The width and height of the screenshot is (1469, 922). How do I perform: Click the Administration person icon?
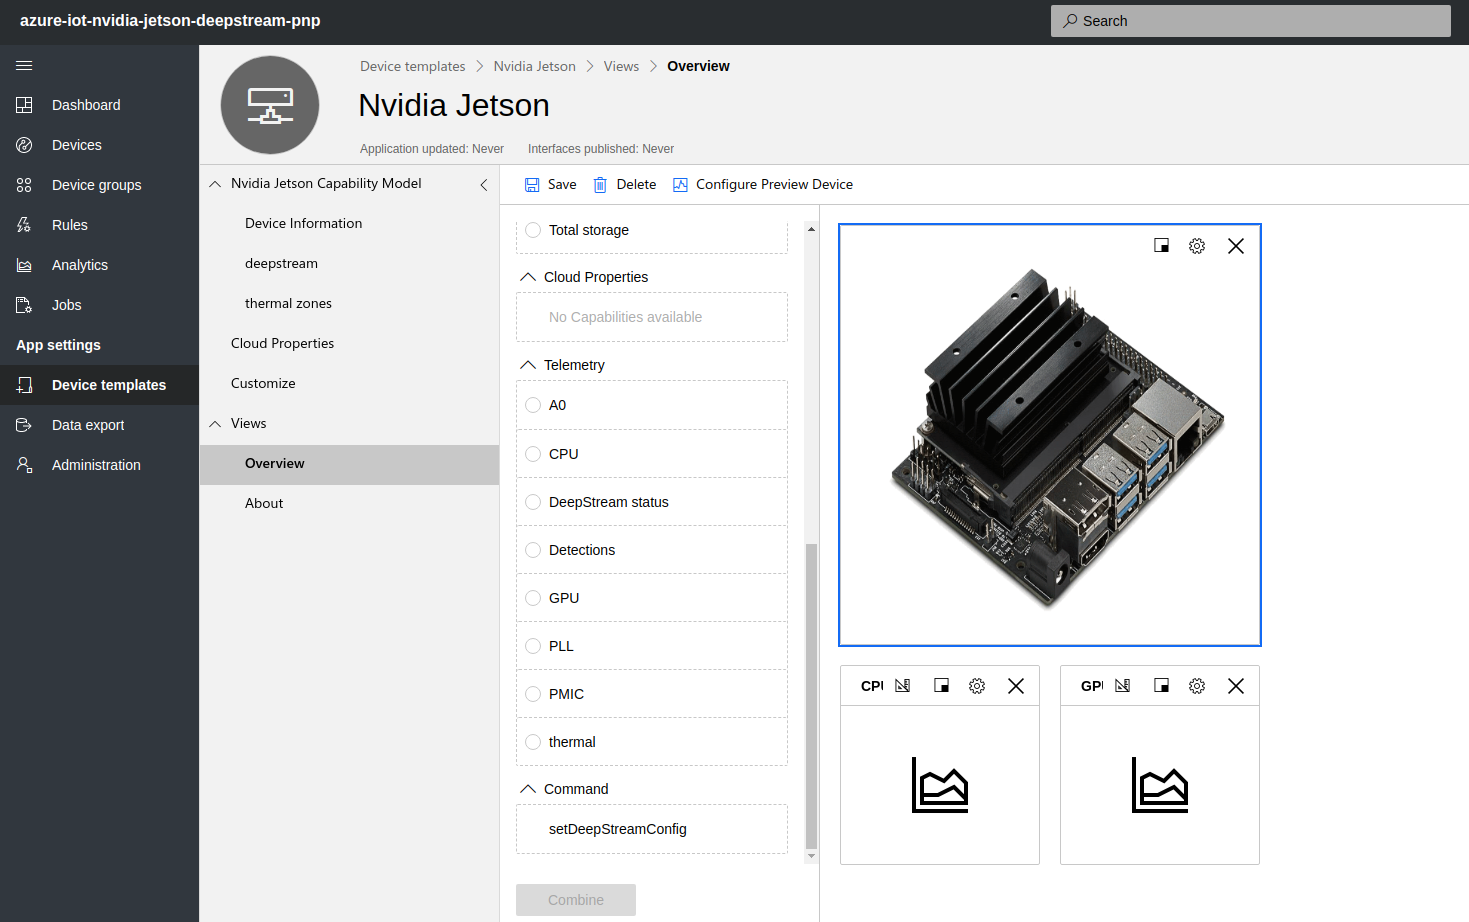point(24,465)
